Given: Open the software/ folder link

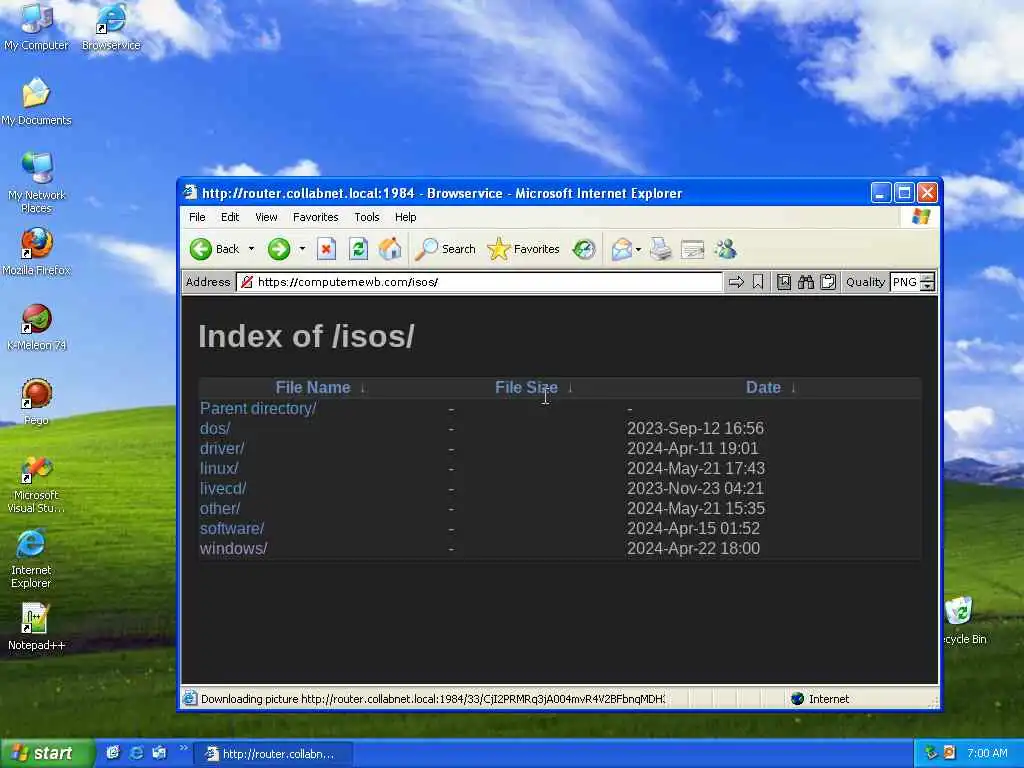Looking at the screenshot, I should 232,528.
